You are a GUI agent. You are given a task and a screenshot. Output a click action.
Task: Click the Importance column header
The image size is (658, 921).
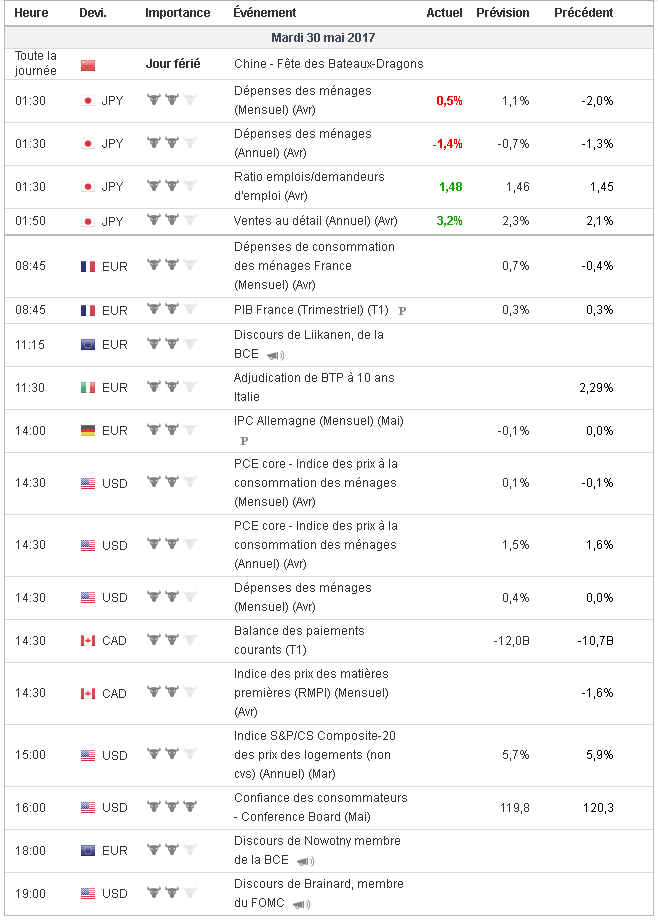point(177,13)
